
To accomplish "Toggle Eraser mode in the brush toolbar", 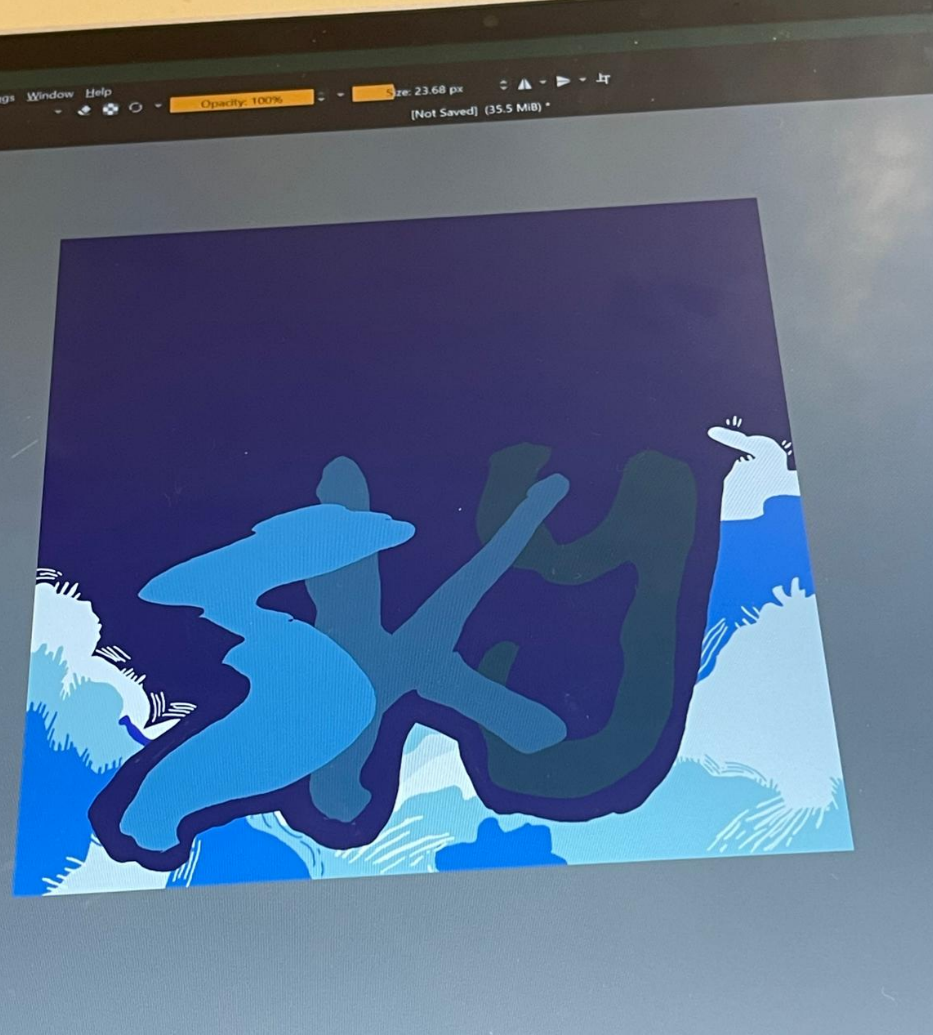I will [85, 110].
